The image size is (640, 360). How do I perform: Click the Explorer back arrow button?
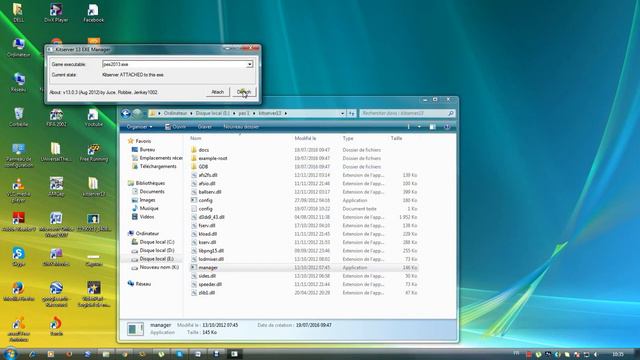pyautogui.click(x=126, y=113)
